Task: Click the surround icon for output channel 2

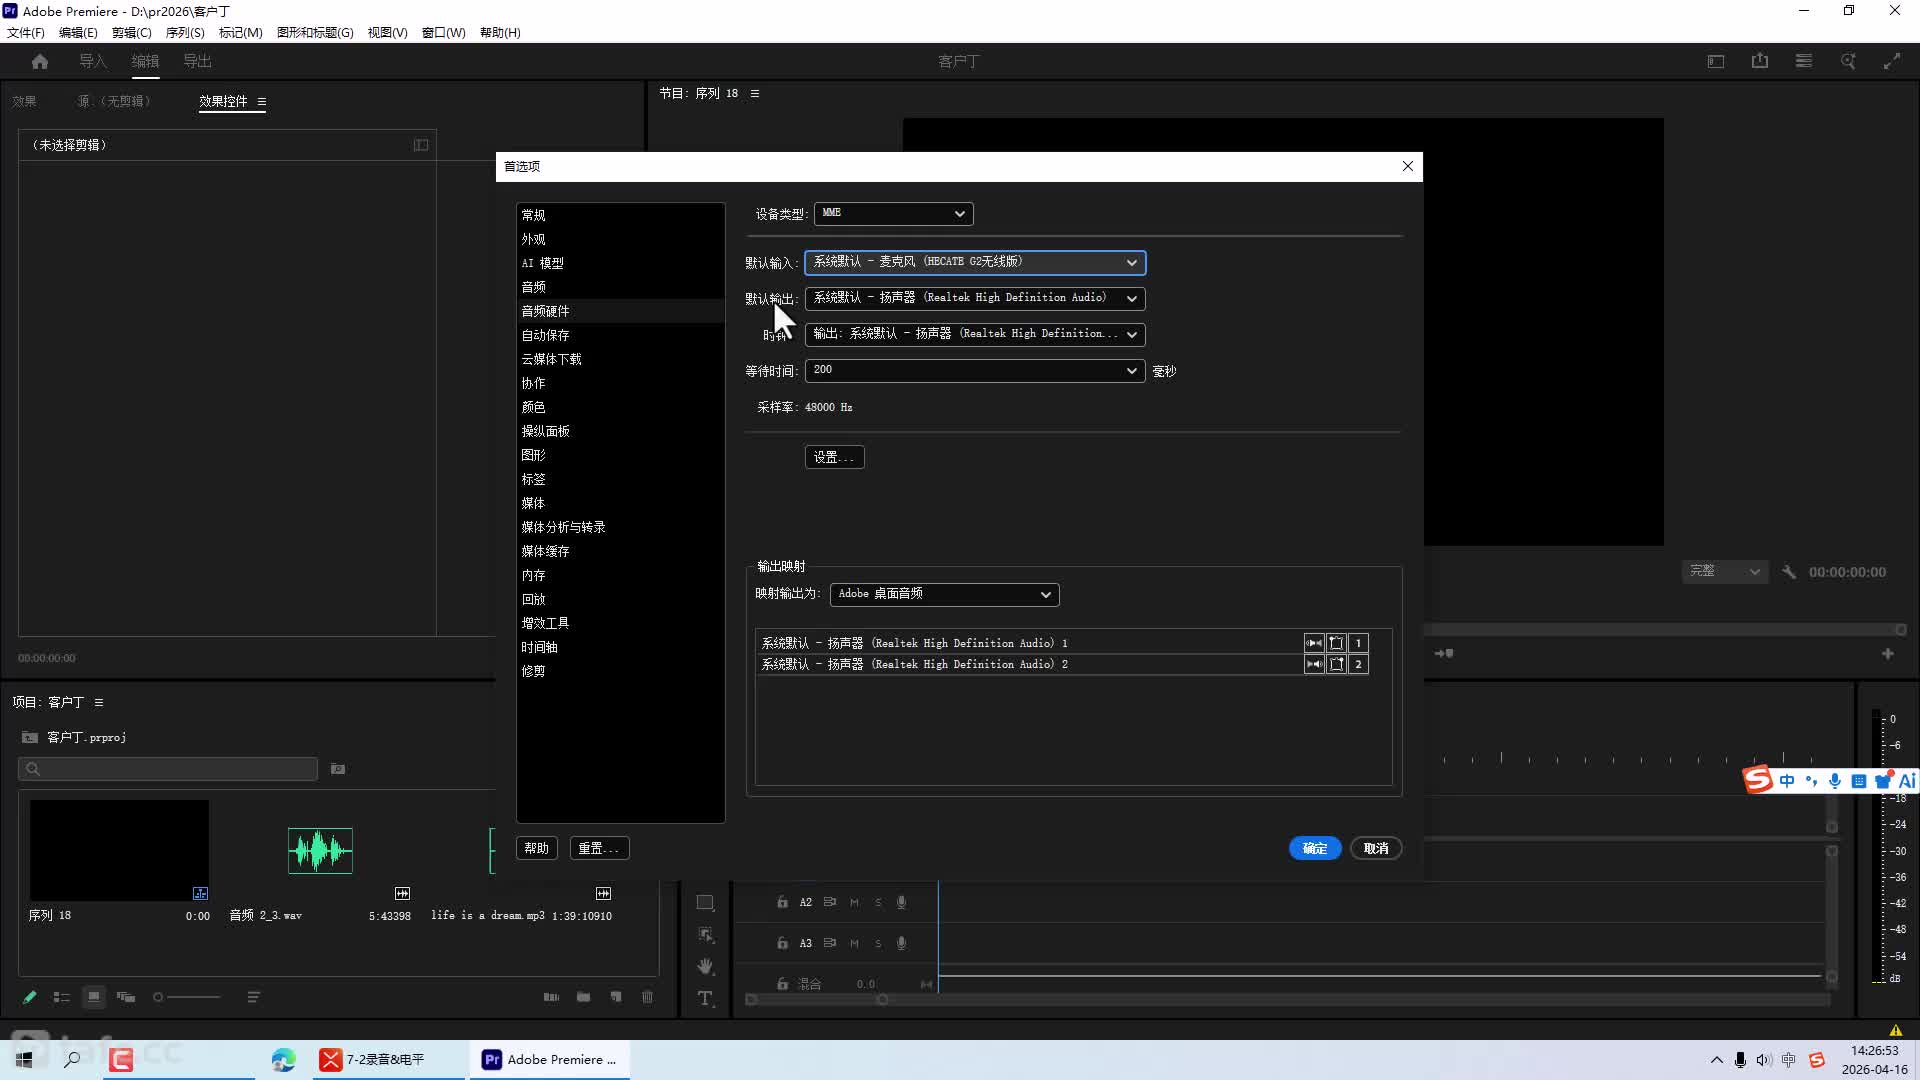Action: pyautogui.click(x=1336, y=664)
